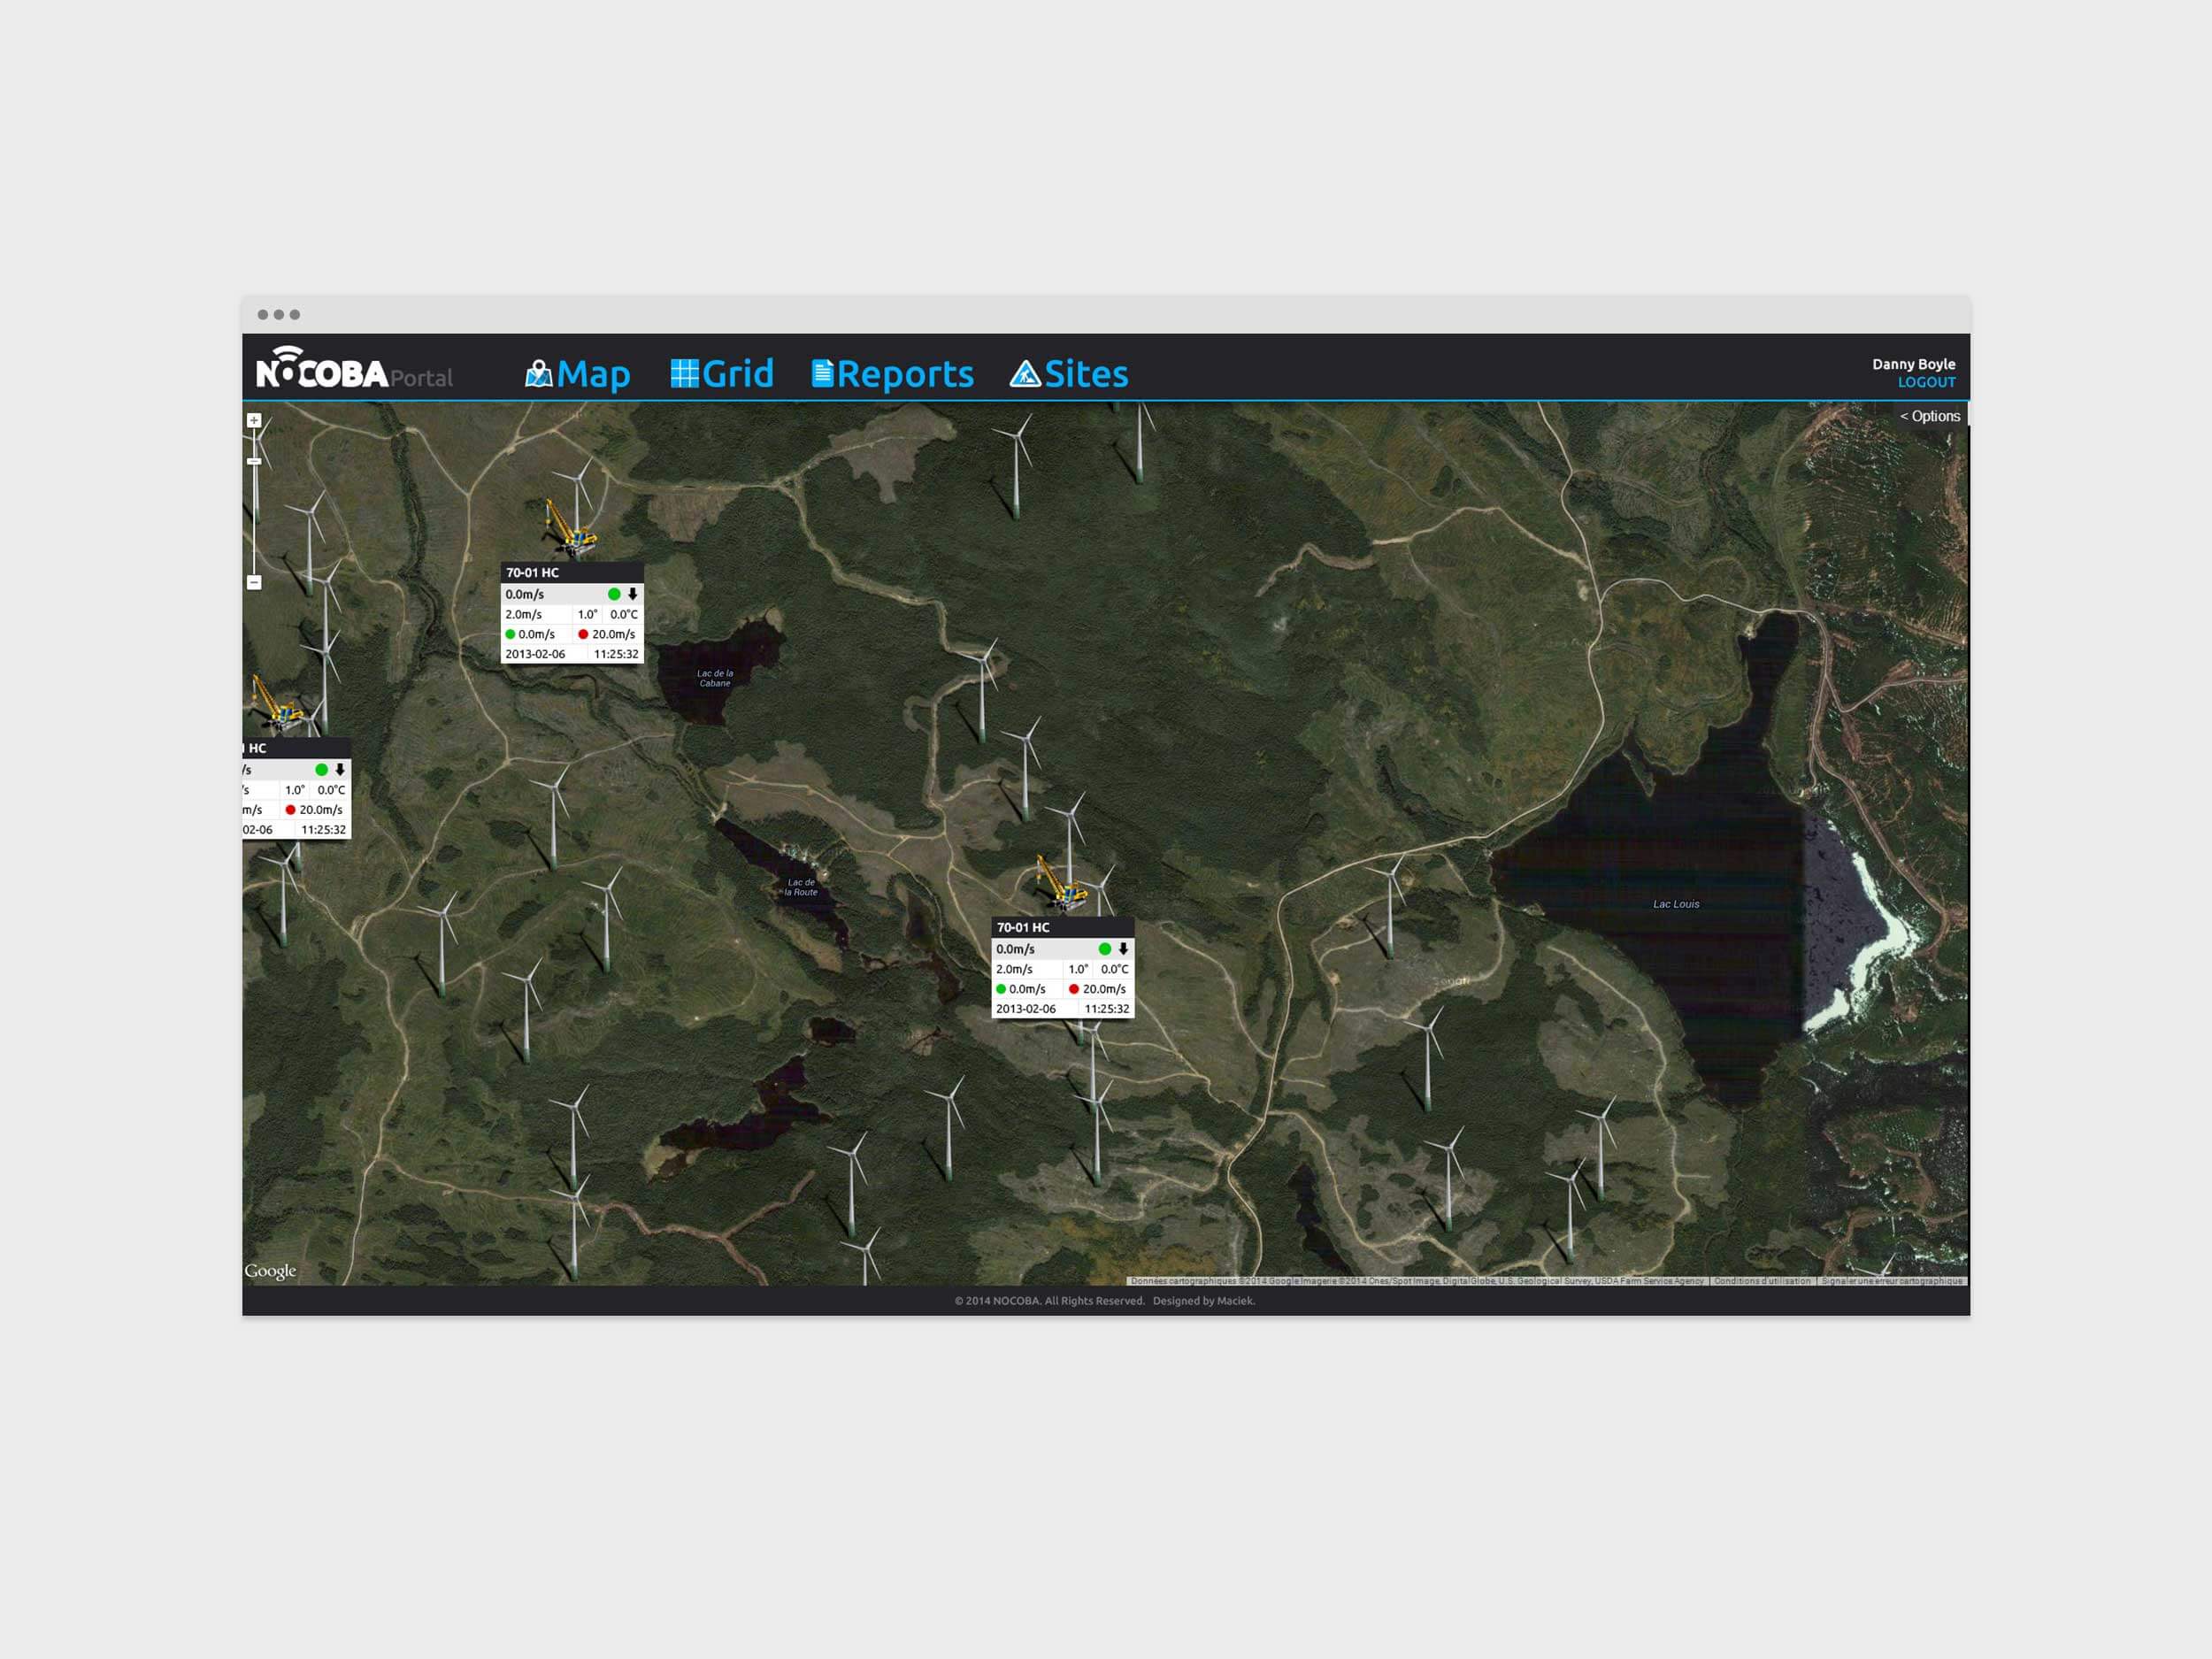Viewport: 2212px width, 1659px height.
Task: Click green status dot in top-left 70-01 HC panel
Action: 614,594
